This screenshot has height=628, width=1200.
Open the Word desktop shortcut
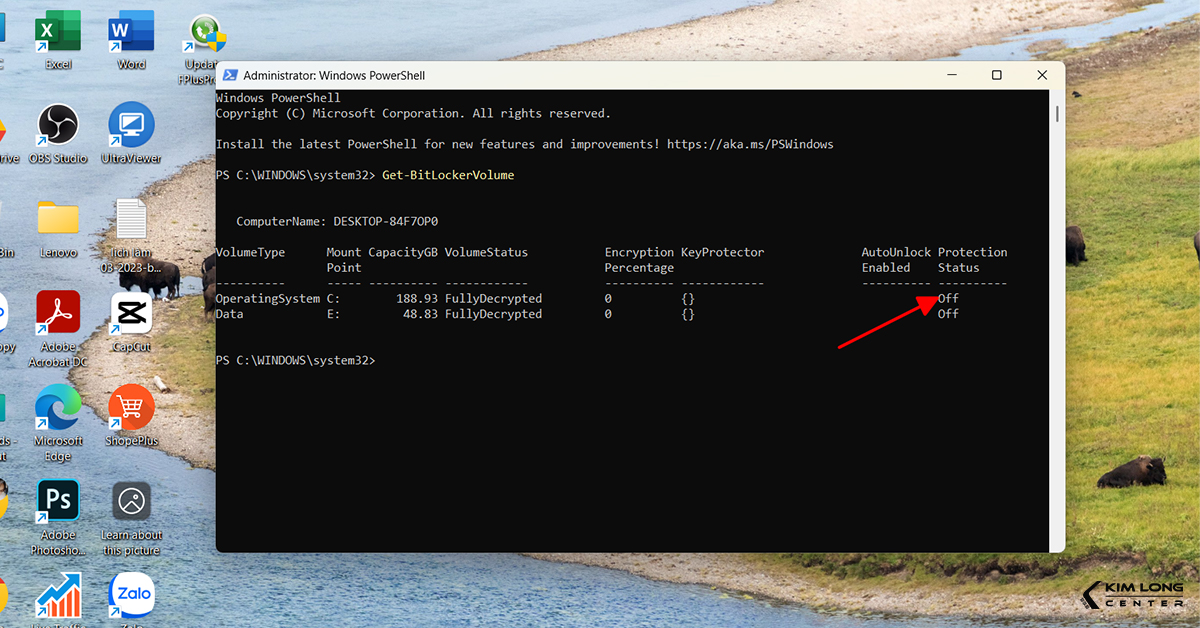click(131, 34)
